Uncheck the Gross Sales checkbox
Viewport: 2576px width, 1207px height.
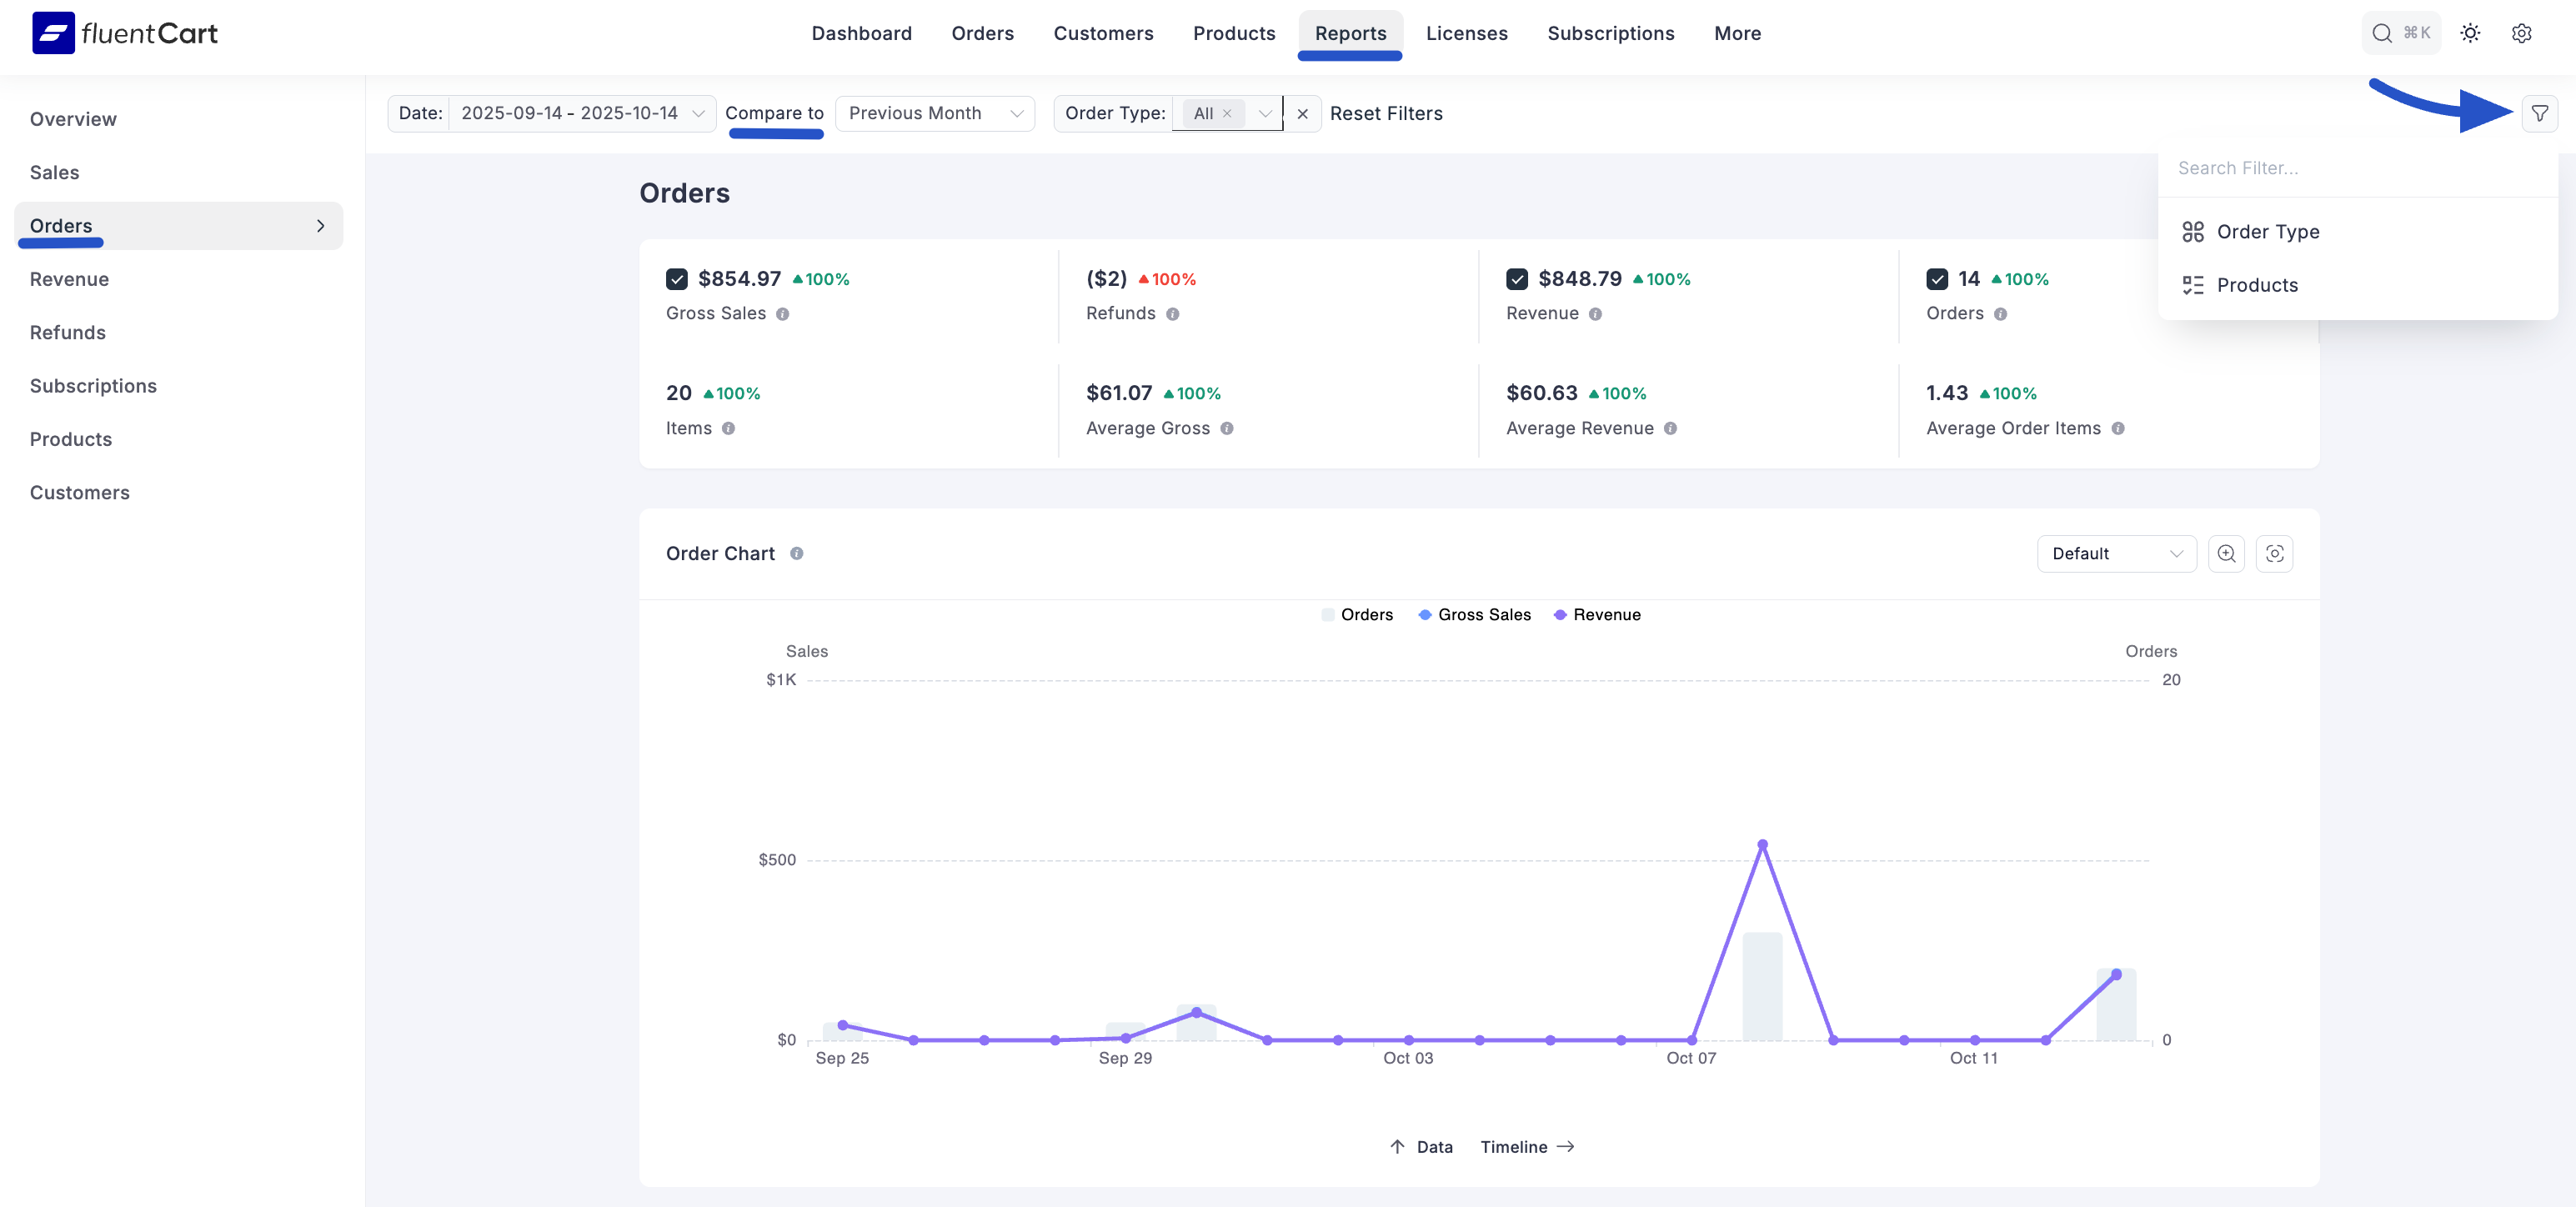677,279
